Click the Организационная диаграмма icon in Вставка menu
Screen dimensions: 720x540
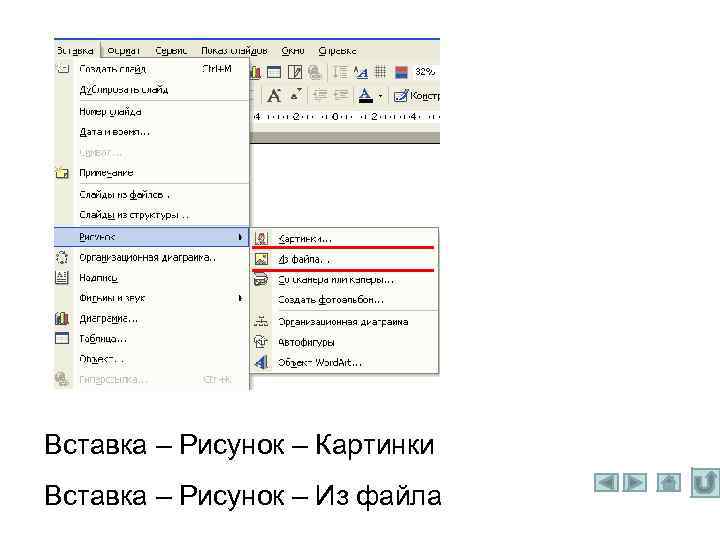pos(62,257)
